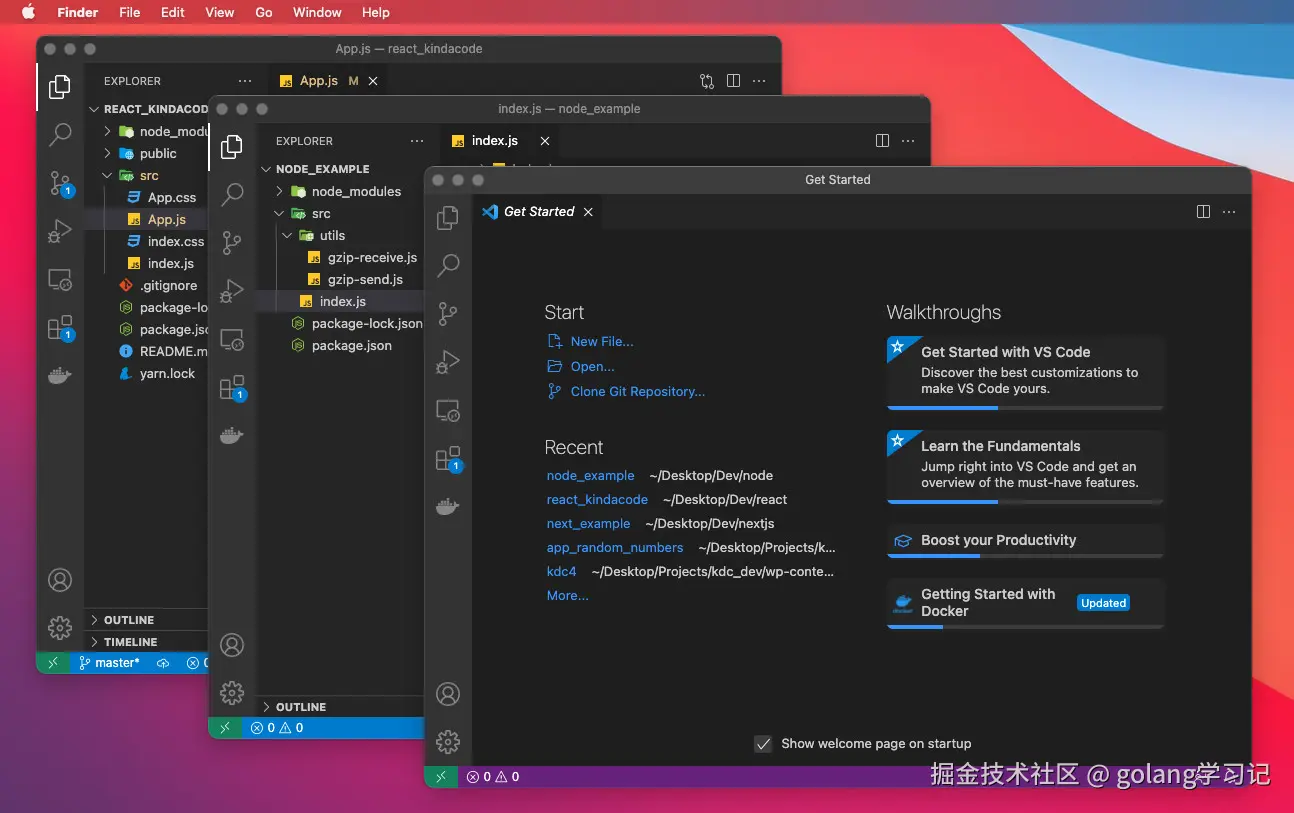This screenshot has height=813, width=1294.
Task: Click master* branch in react_kindacode status bar
Action: click(110, 663)
